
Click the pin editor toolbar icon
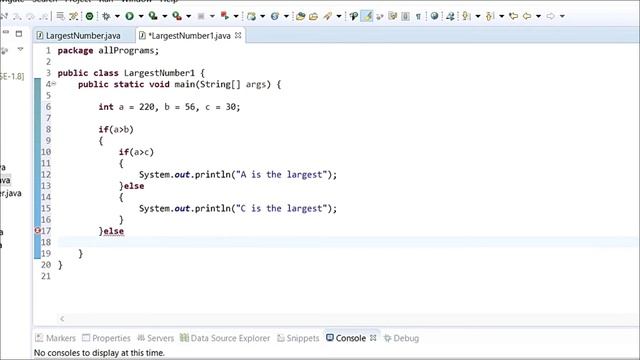pos(451,16)
